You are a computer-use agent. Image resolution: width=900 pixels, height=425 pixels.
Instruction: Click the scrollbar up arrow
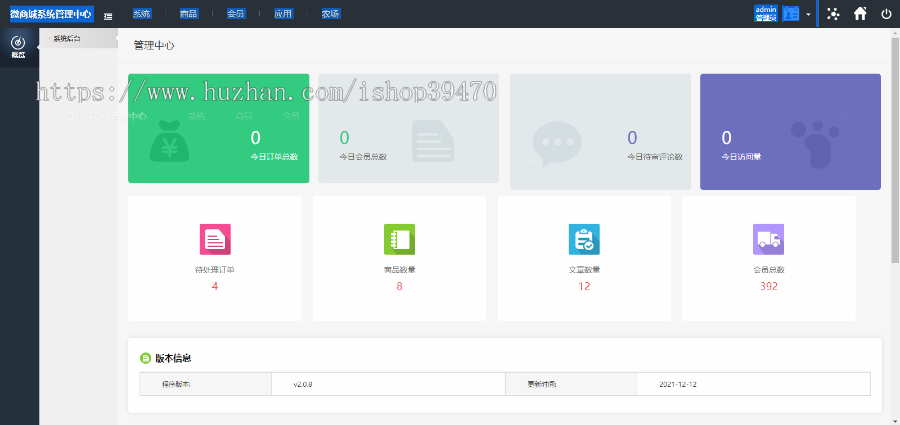[x=895, y=32]
